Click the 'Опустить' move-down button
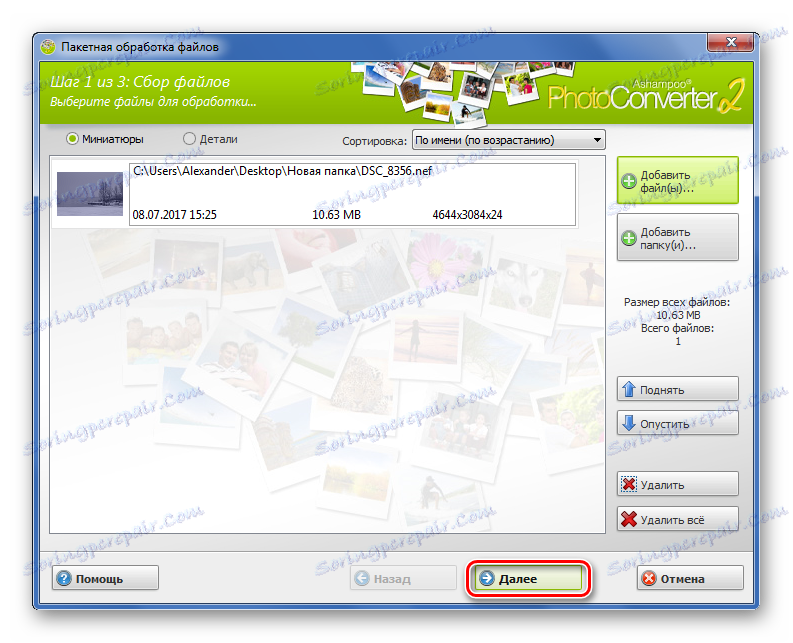The image size is (793, 643). (x=677, y=423)
